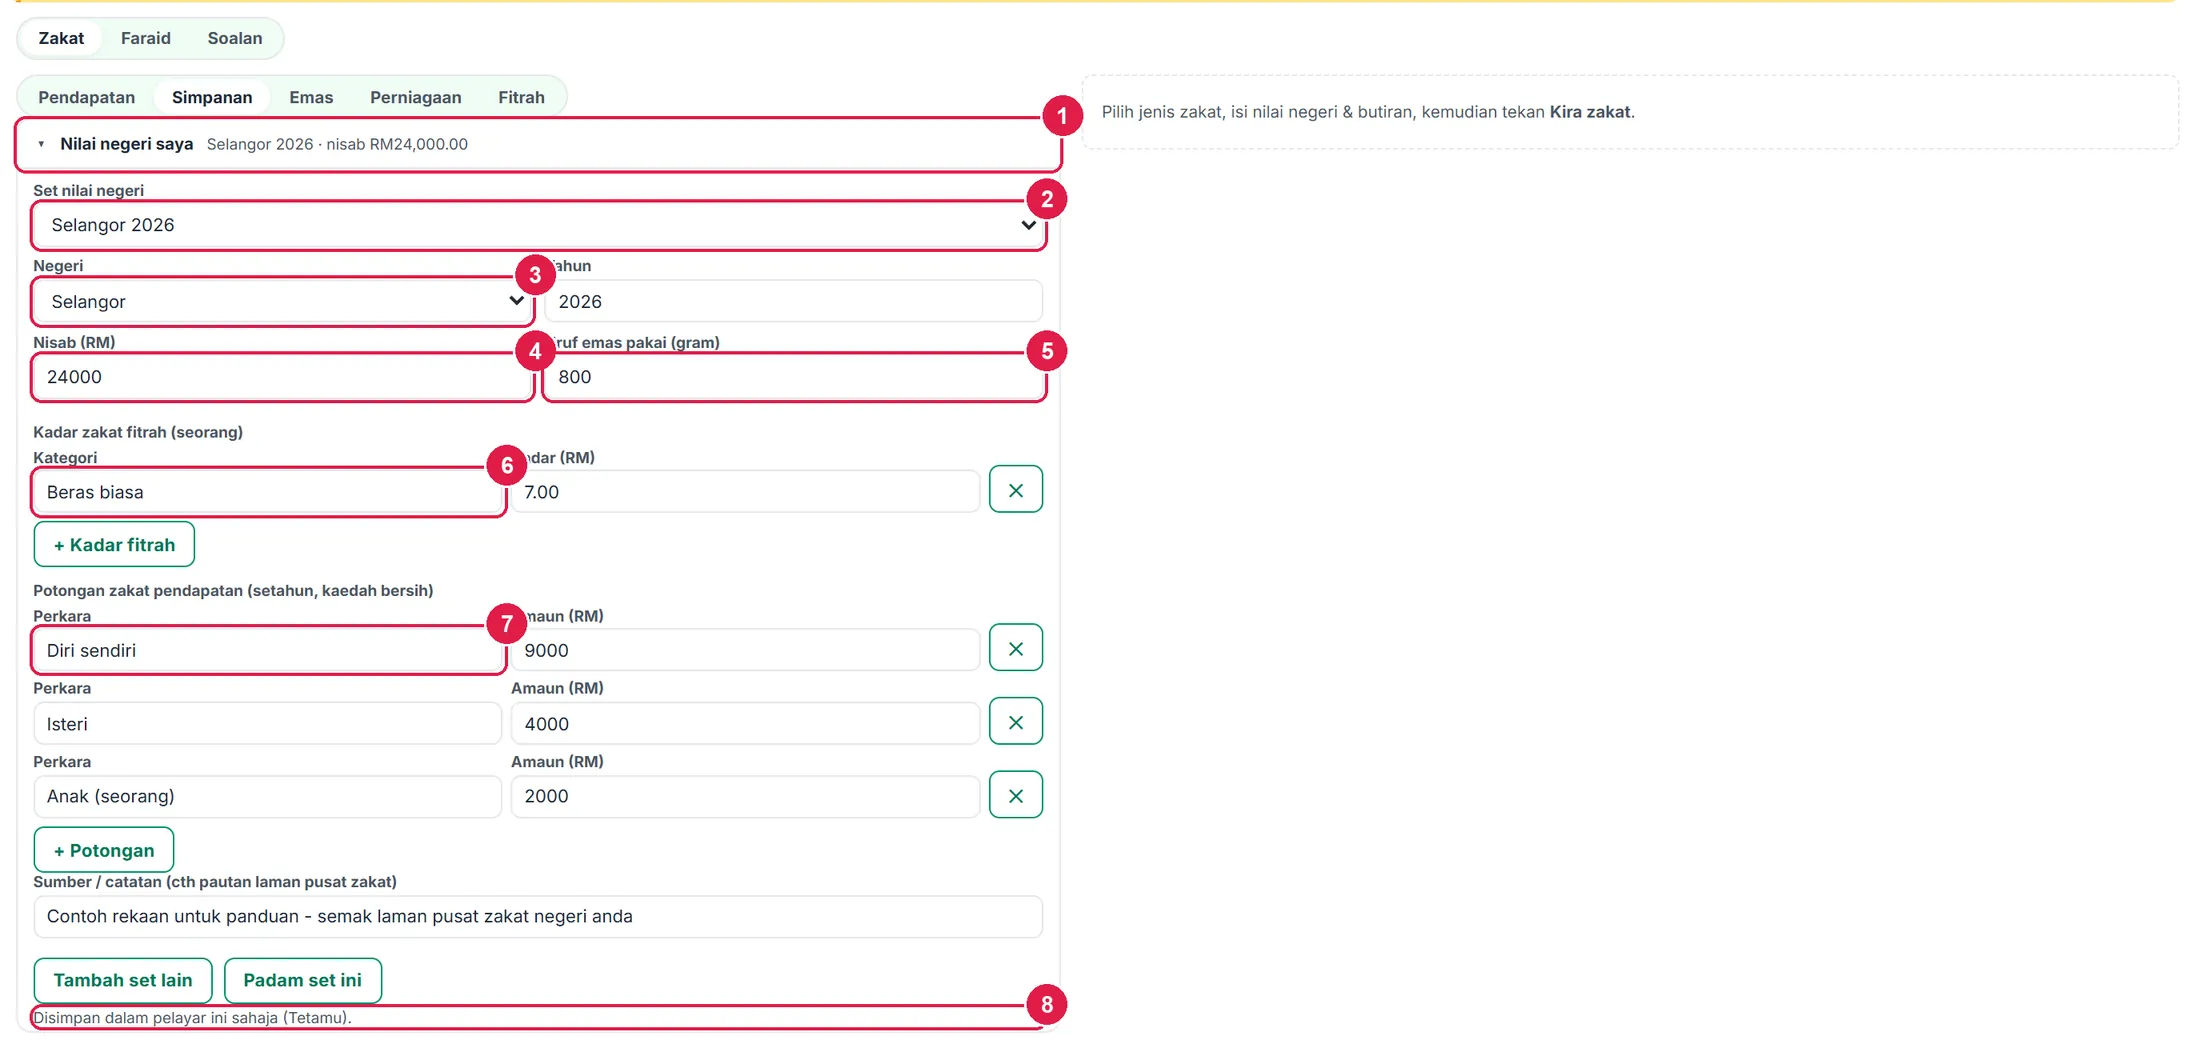Open the Set nilai negeri dropdown
Image resolution: width=2194 pixels, height=1048 pixels.
click(538, 225)
